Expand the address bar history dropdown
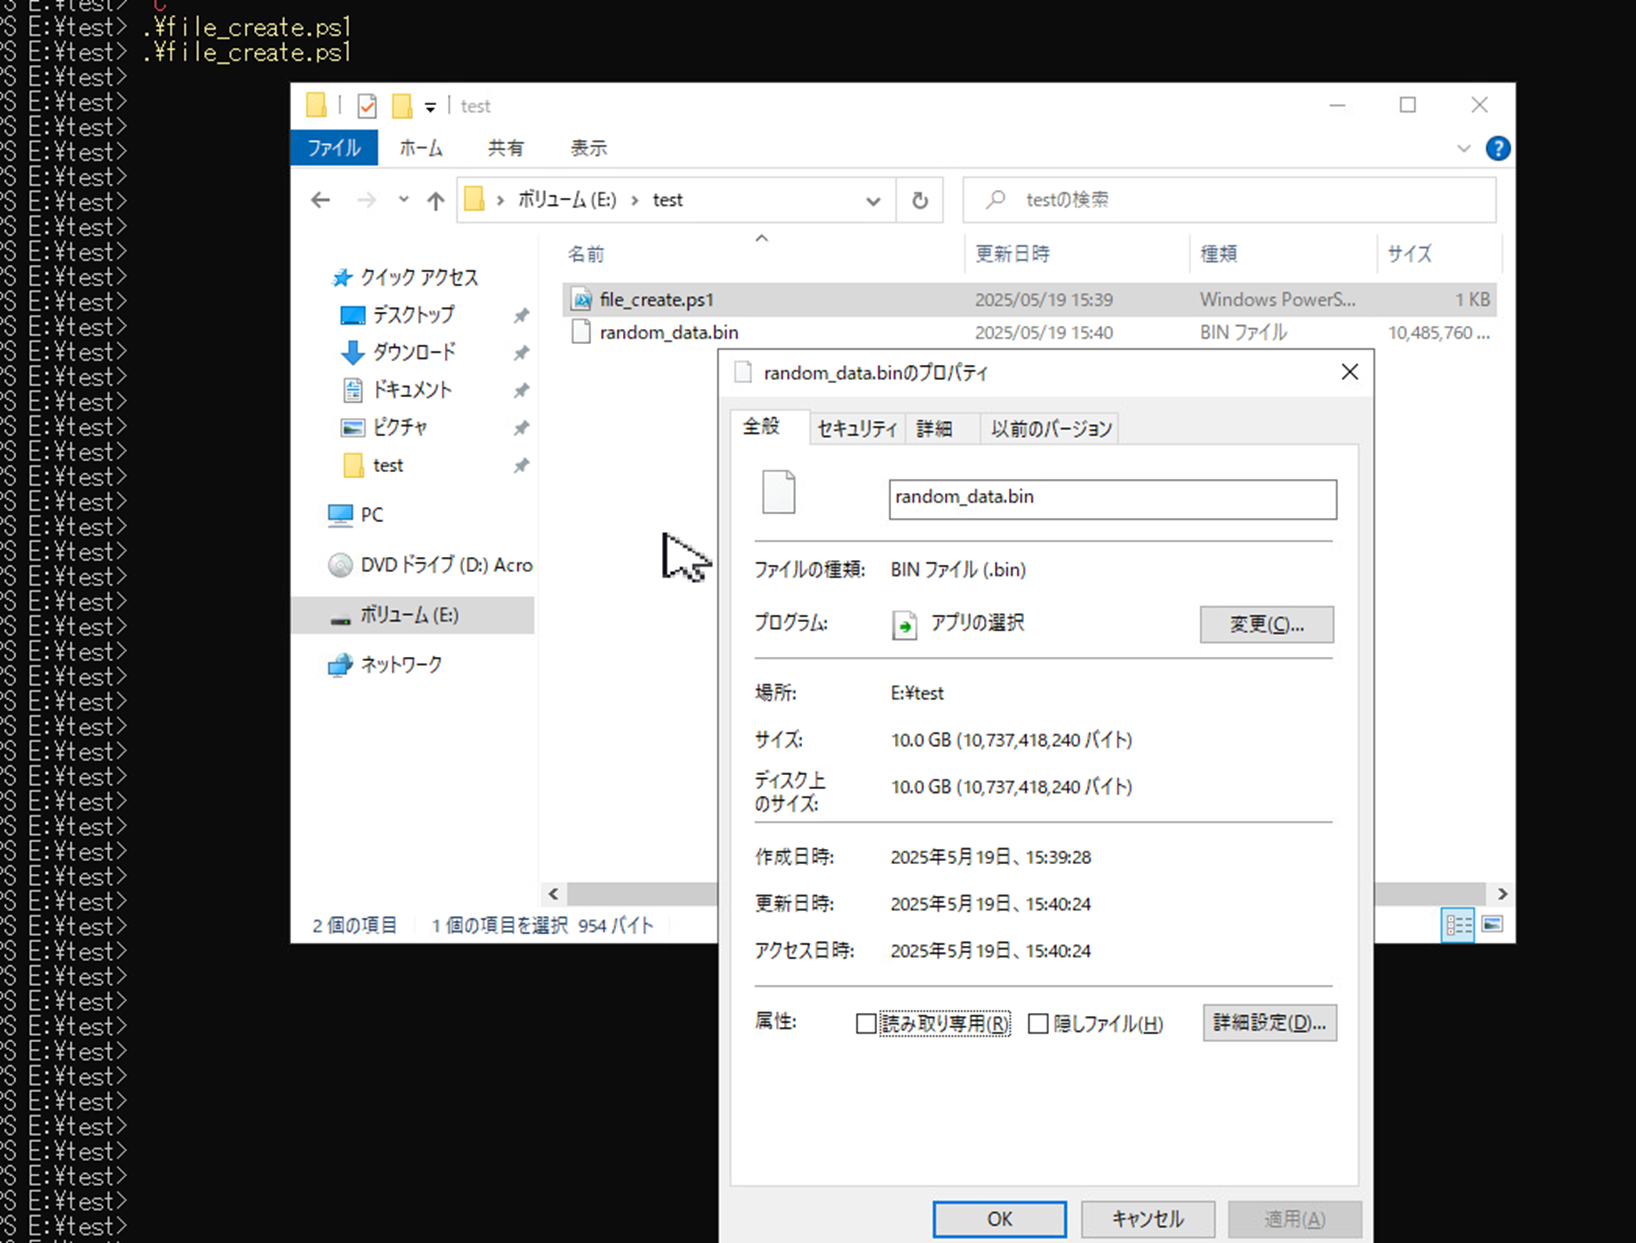 pyautogui.click(x=873, y=200)
